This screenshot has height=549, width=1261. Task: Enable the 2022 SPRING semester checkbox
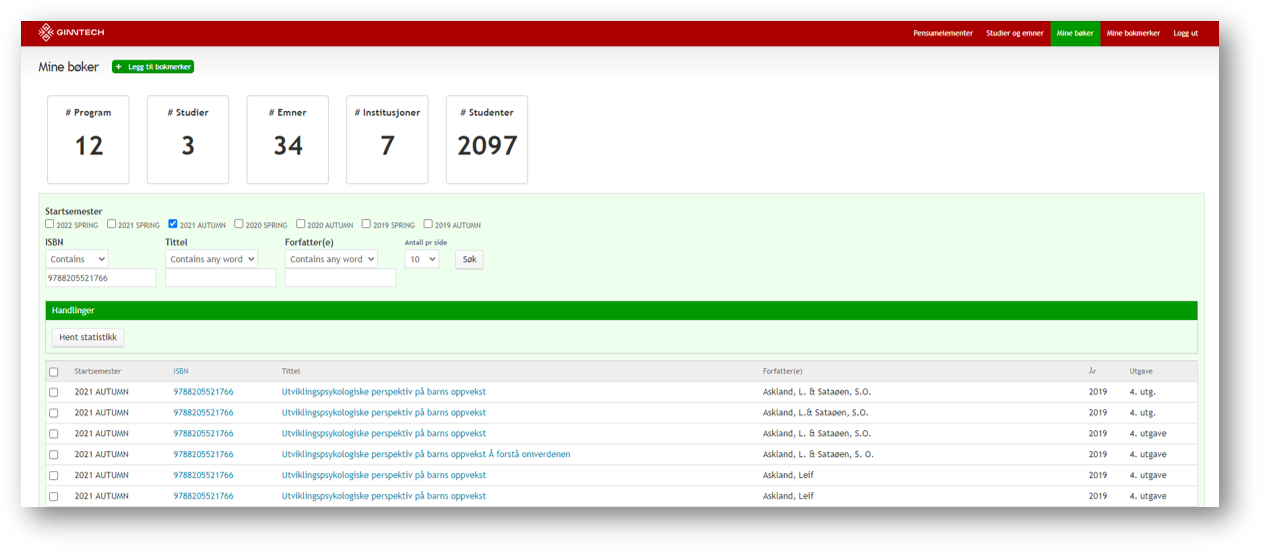pyautogui.click(x=50, y=224)
